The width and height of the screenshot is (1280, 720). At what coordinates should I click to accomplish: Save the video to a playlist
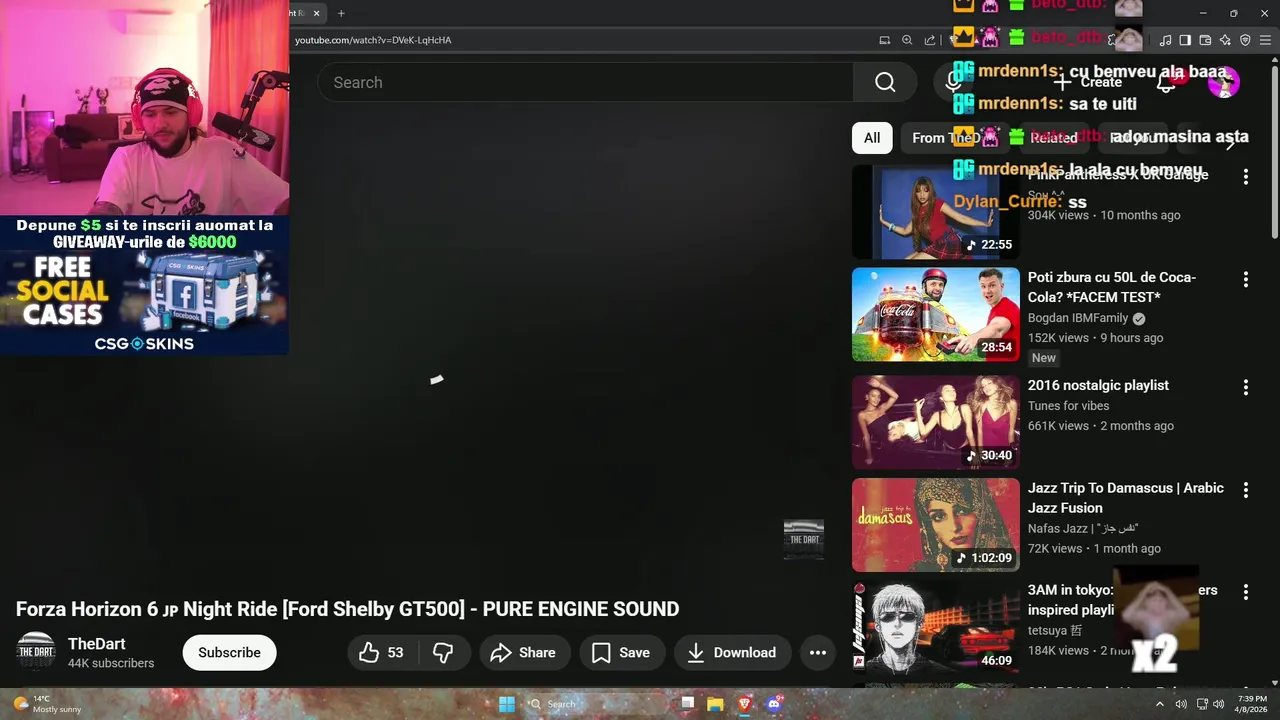pyautogui.click(x=621, y=653)
